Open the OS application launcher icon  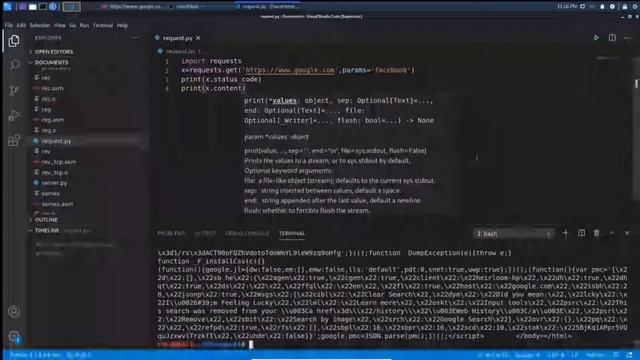(x=7, y=7)
